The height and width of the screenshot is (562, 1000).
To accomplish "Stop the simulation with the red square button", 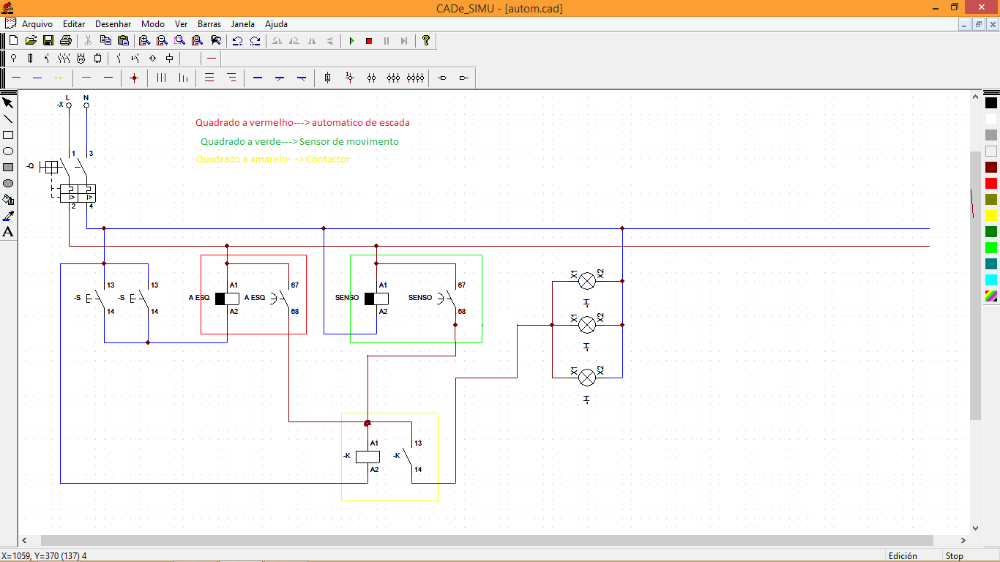I will click(x=369, y=41).
